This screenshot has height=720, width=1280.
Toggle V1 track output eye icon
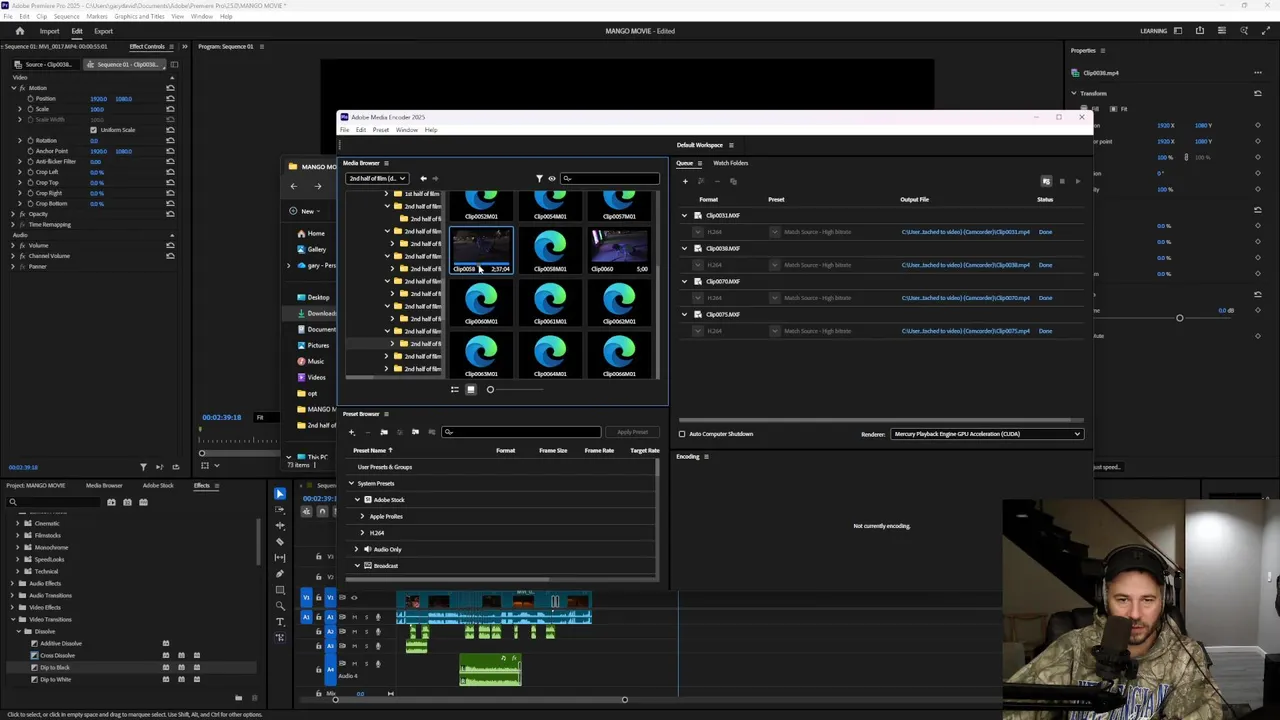353,598
